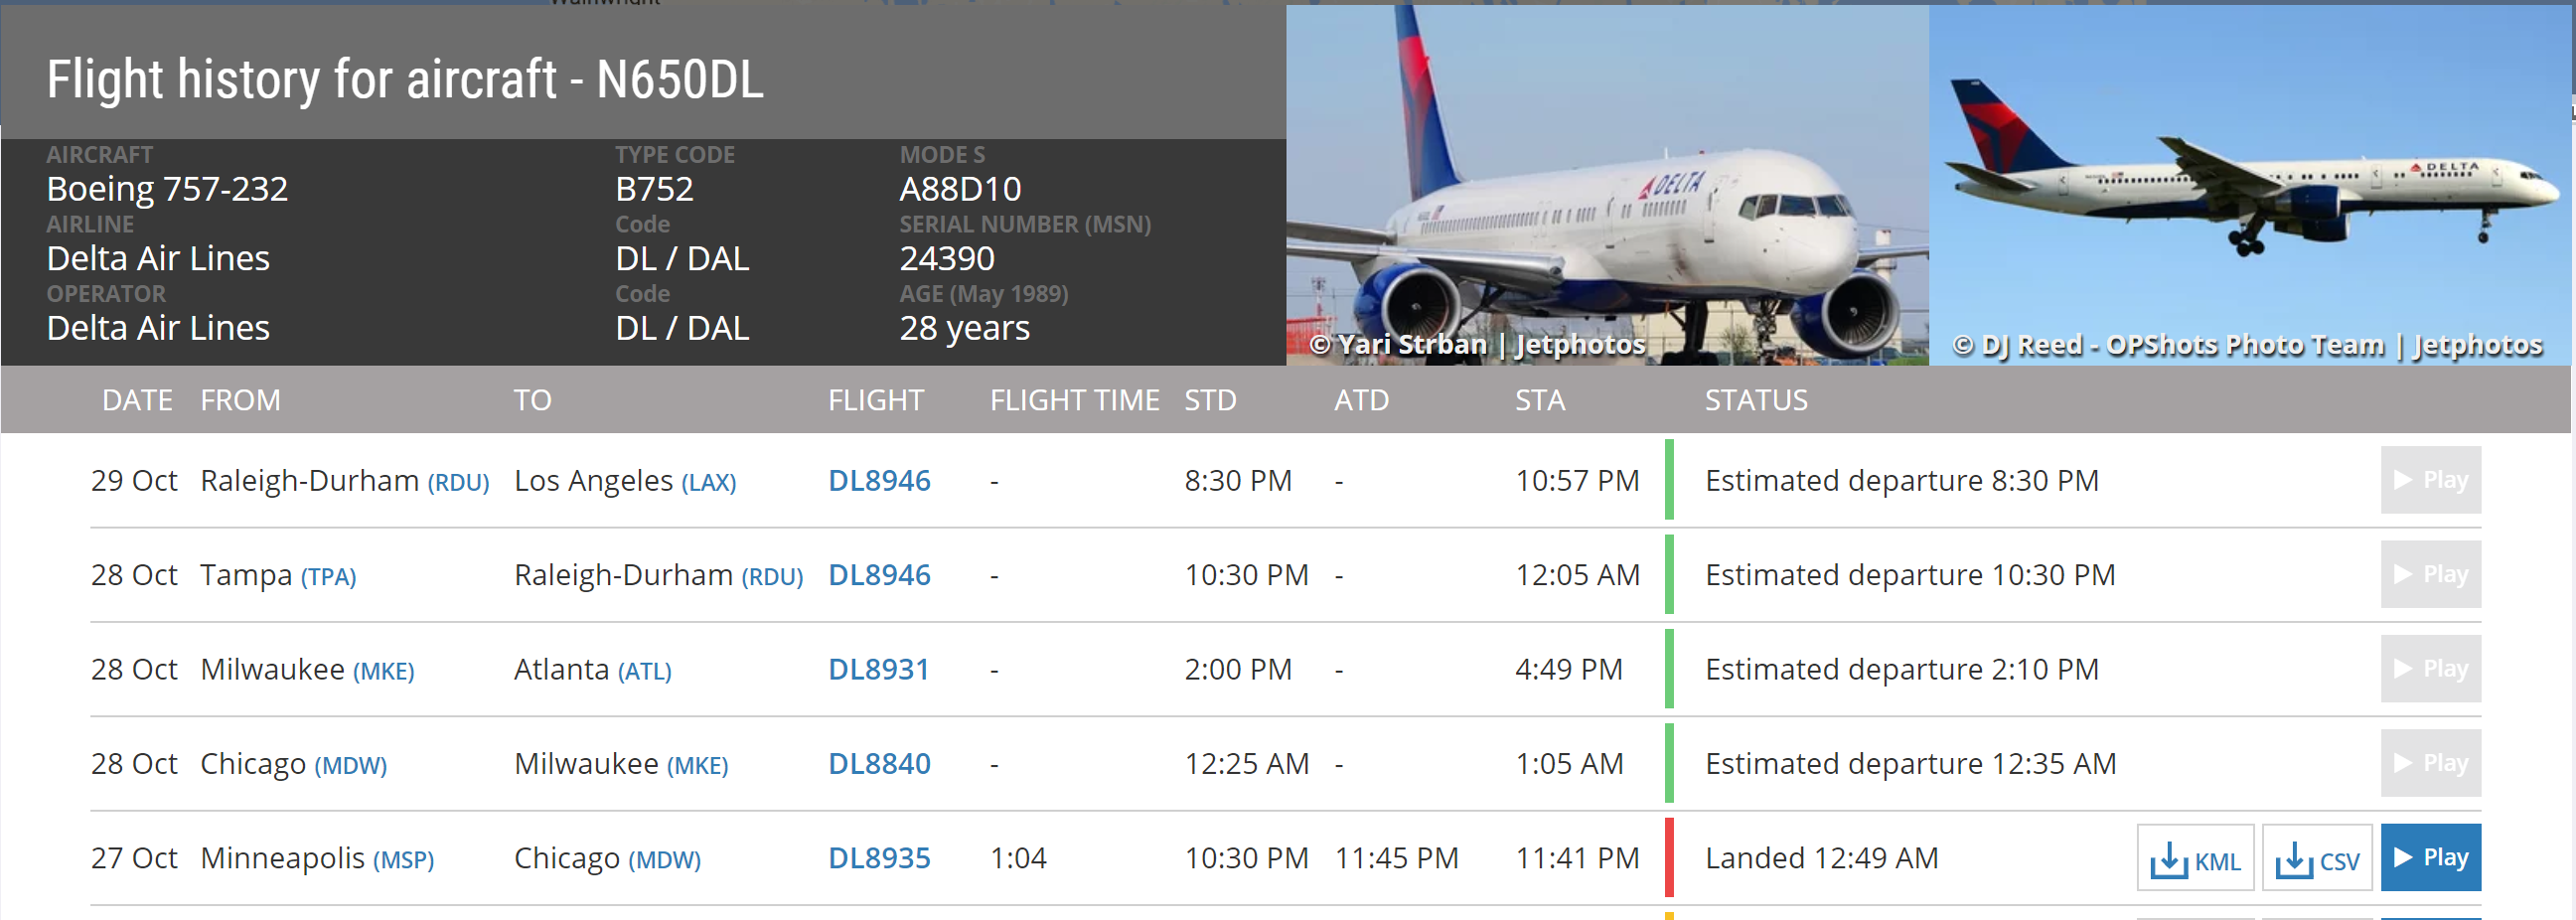2576x920 pixels.
Task: Open the TPA airport link
Action: coord(328,577)
